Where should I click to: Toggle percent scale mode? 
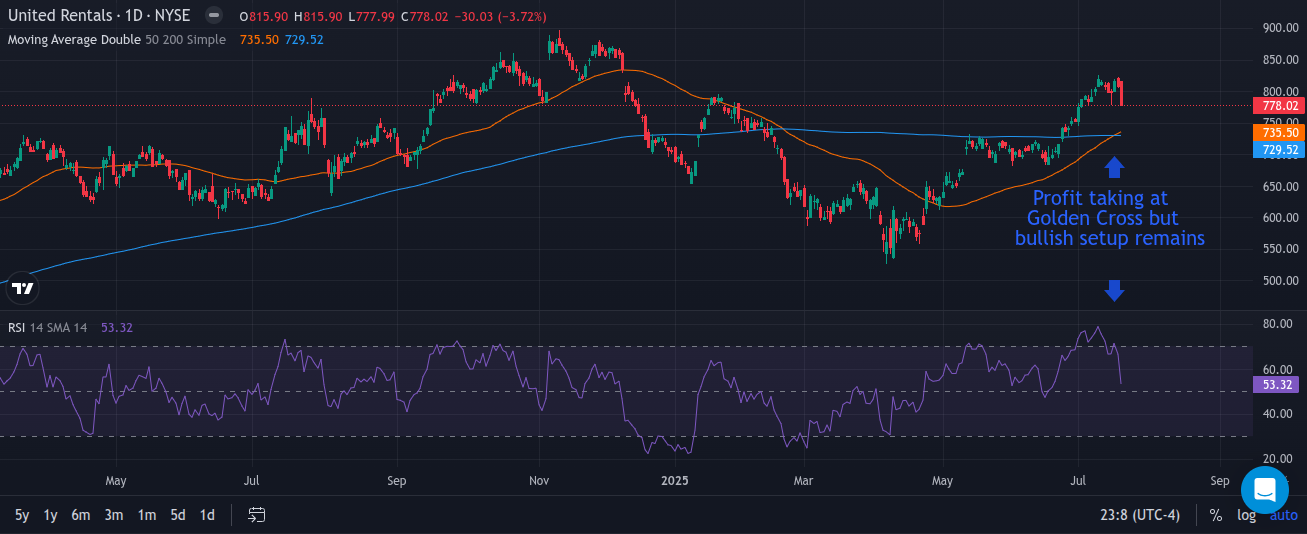click(1216, 515)
